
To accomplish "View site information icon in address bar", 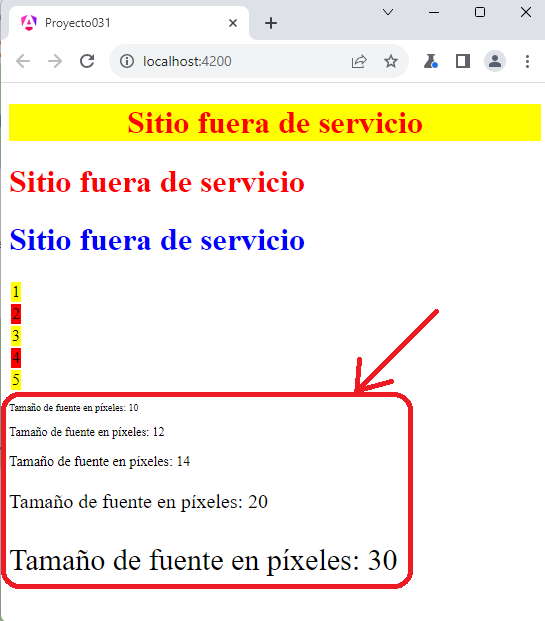I will click(x=127, y=61).
